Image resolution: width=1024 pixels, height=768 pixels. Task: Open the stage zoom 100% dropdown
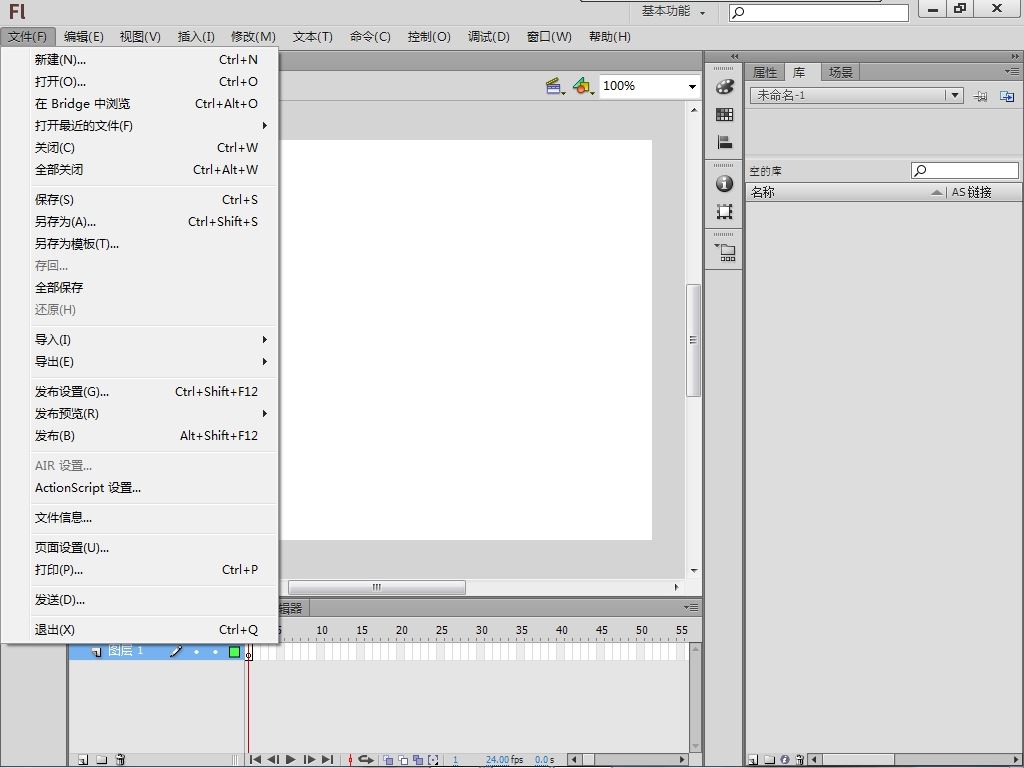click(x=691, y=87)
